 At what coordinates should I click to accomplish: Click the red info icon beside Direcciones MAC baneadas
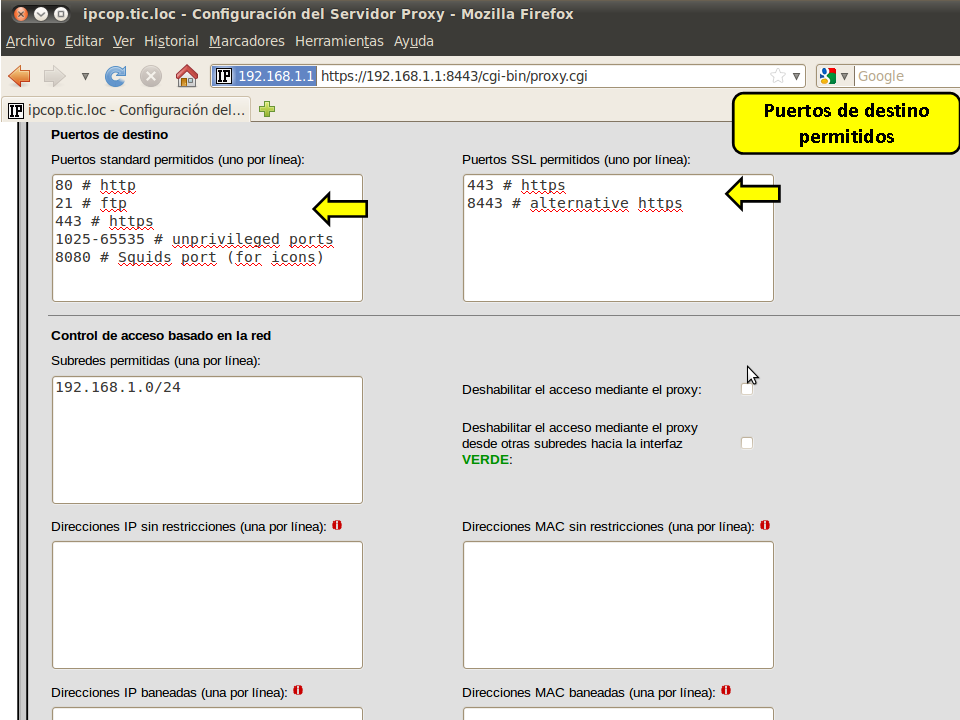tap(726, 691)
